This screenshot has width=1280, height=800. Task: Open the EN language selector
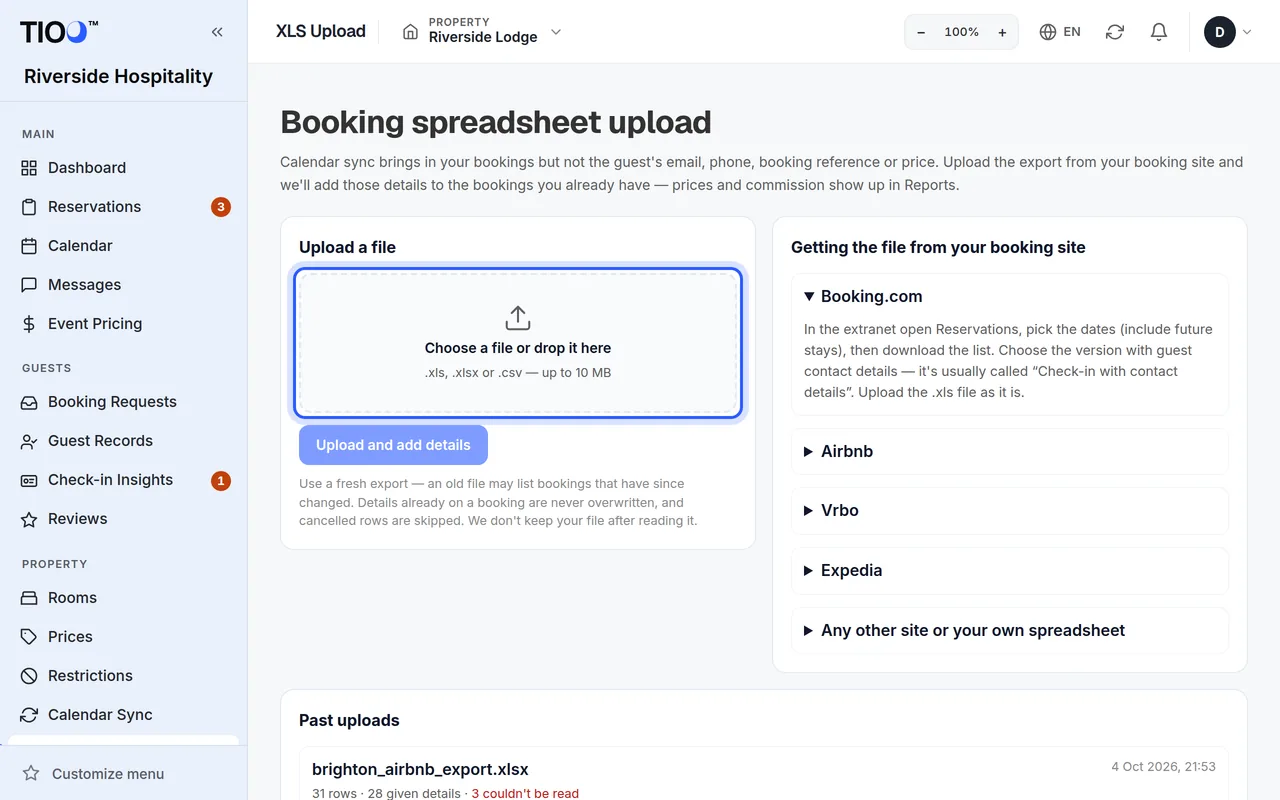[1060, 32]
